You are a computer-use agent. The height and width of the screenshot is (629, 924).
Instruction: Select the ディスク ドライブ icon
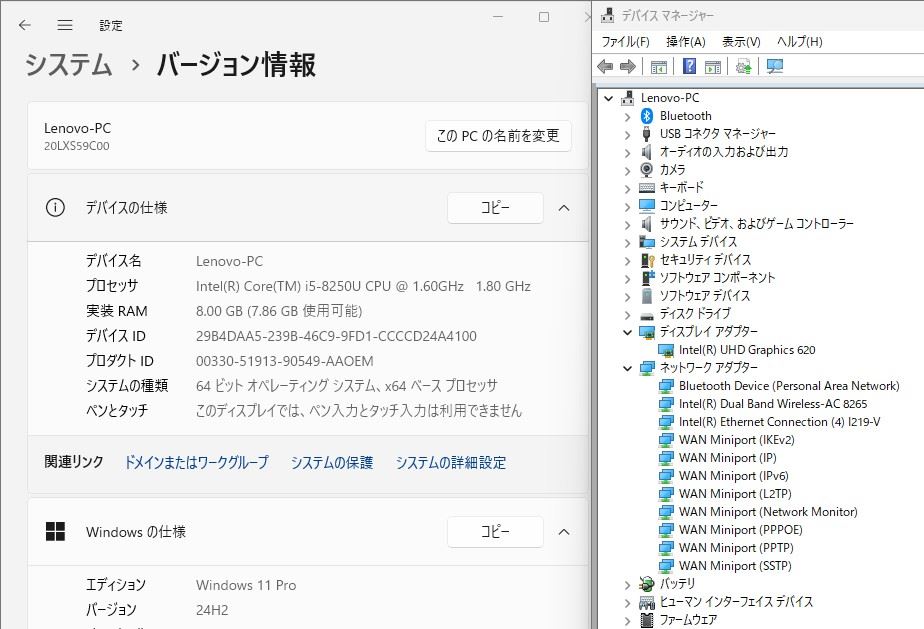click(x=646, y=315)
